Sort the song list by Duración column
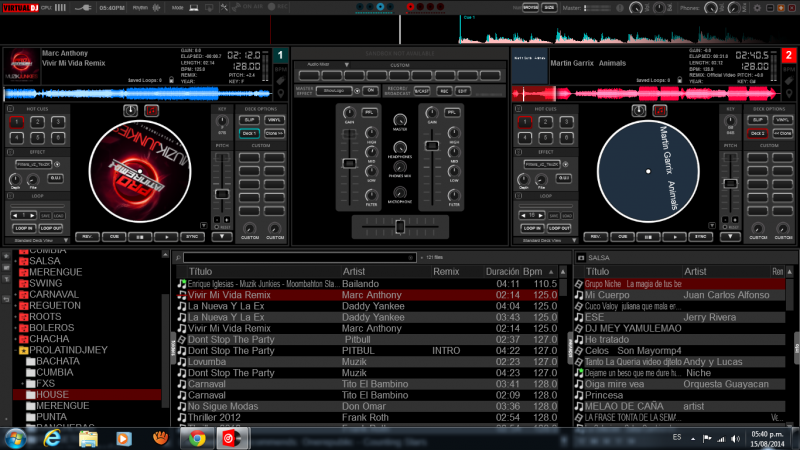This screenshot has height=450, width=800. click(x=502, y=271)
